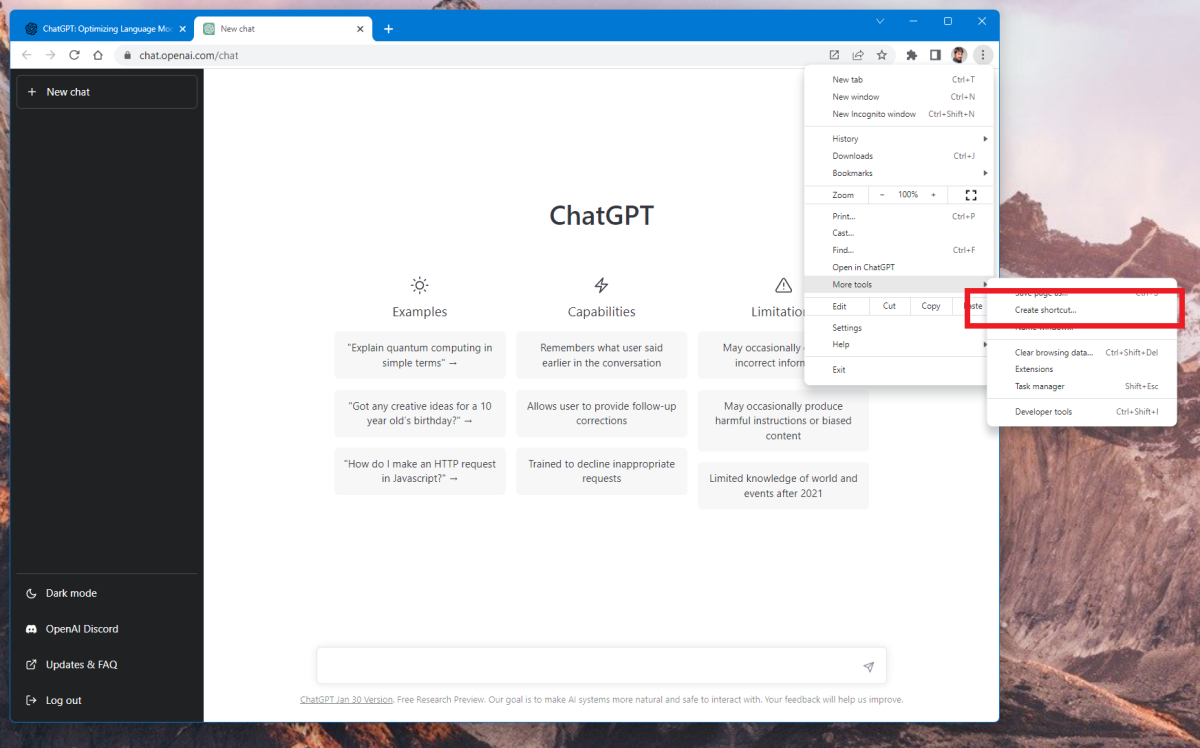Expand the Help submenu
Image resolution: width=1200 pixels, height=748 pixels.
899,345
